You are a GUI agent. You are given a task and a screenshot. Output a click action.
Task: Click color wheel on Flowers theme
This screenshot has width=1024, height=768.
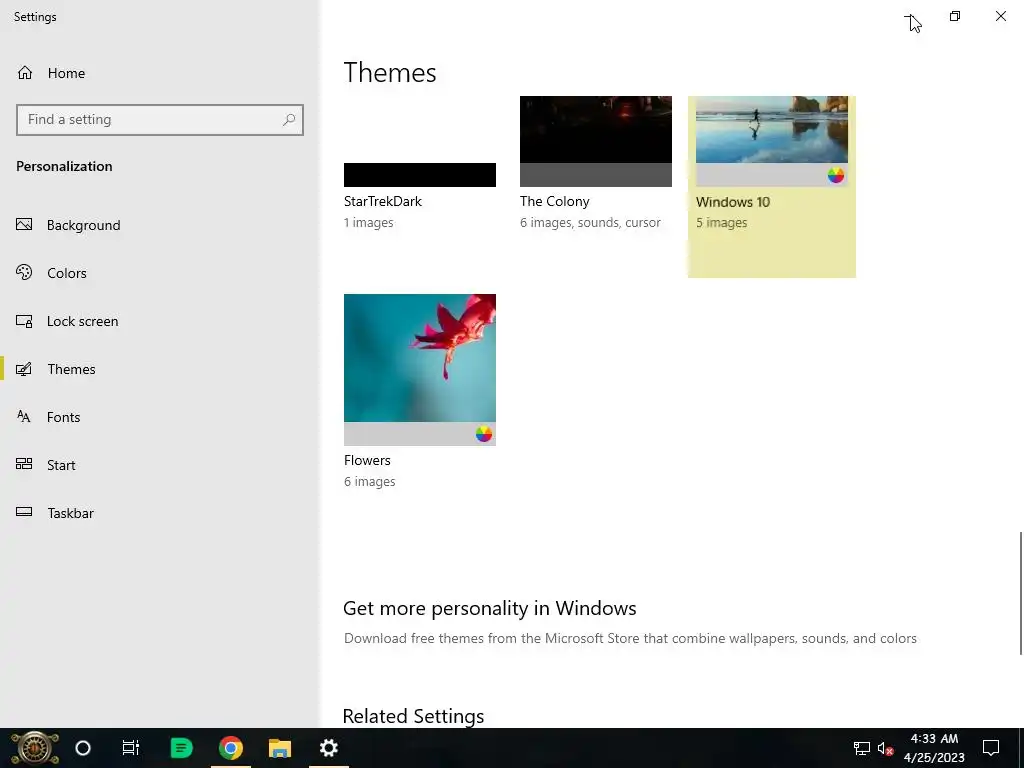tap(484, 434)
